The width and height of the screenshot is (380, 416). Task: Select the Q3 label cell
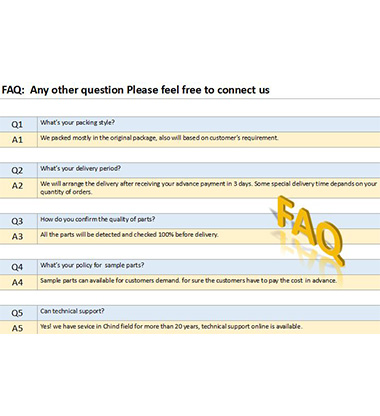click(x=18, y=221)
